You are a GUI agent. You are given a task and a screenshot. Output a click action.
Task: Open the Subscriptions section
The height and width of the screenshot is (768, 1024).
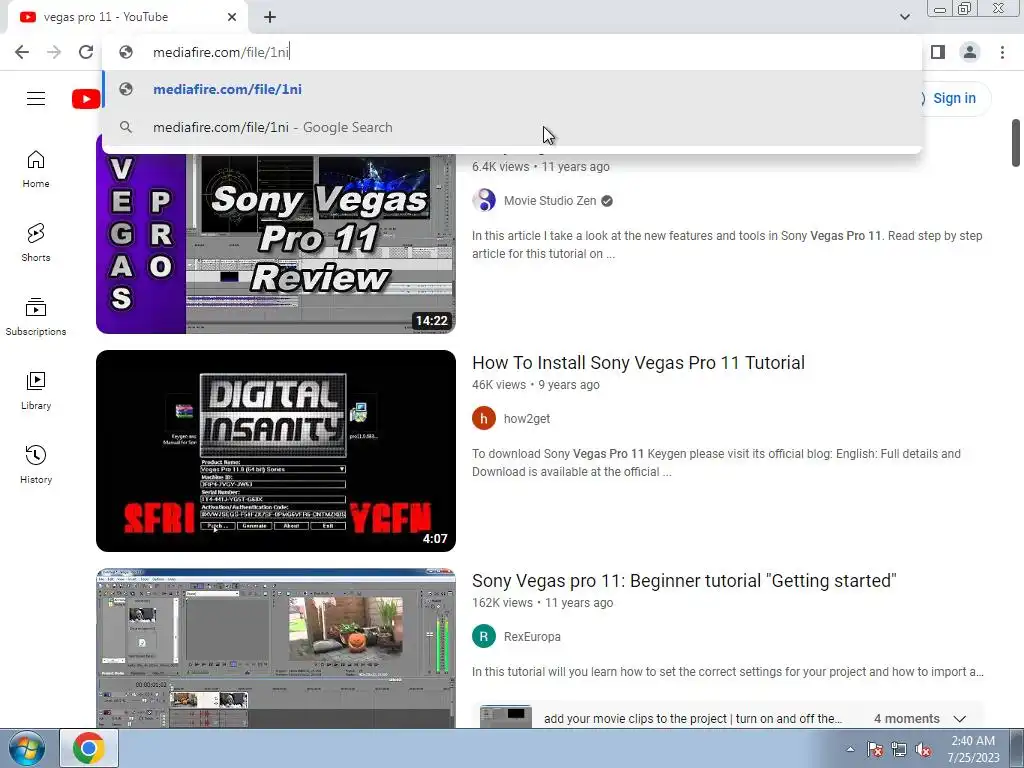[x=36, y=317]
